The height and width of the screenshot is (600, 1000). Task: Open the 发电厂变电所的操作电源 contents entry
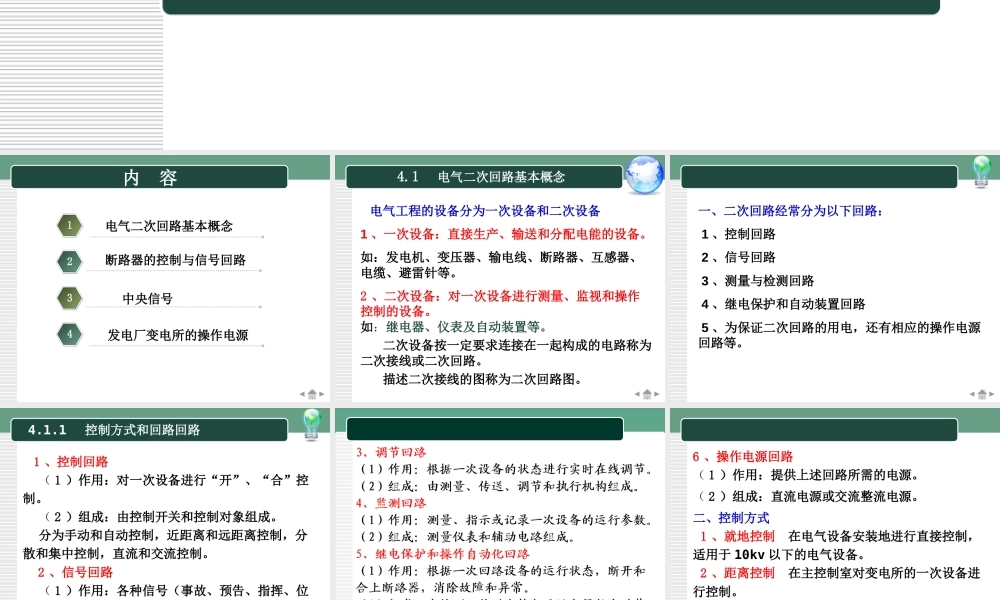[x=178, y=335]
